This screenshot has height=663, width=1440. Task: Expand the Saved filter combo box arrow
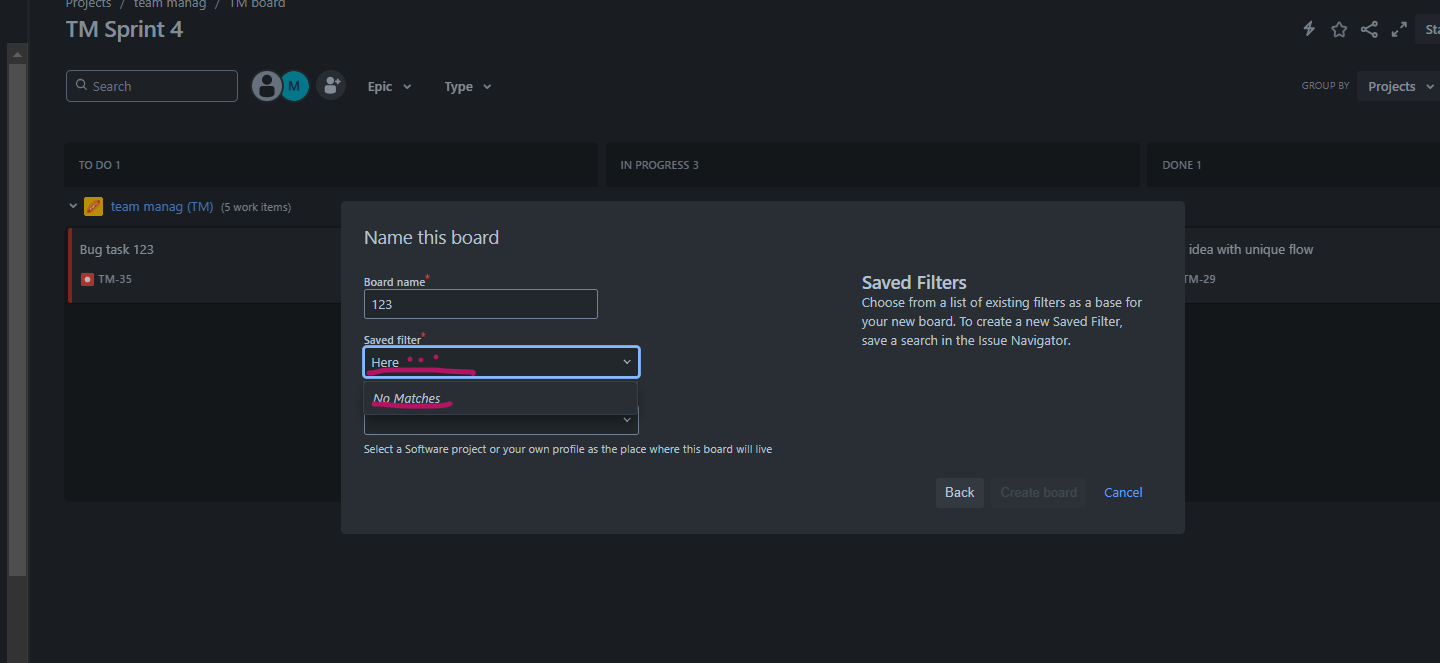pos(627,362)
